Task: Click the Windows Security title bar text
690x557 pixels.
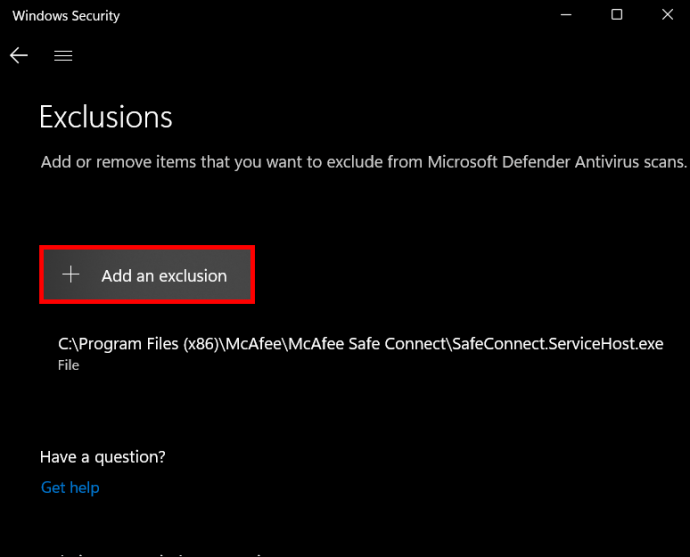Action: point(66,16)
